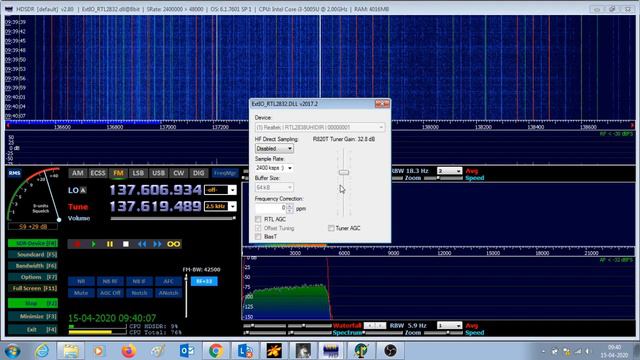640x360 pixels.
Task: Toggle the yellow loop playback icon
Action: pos(173,244)
